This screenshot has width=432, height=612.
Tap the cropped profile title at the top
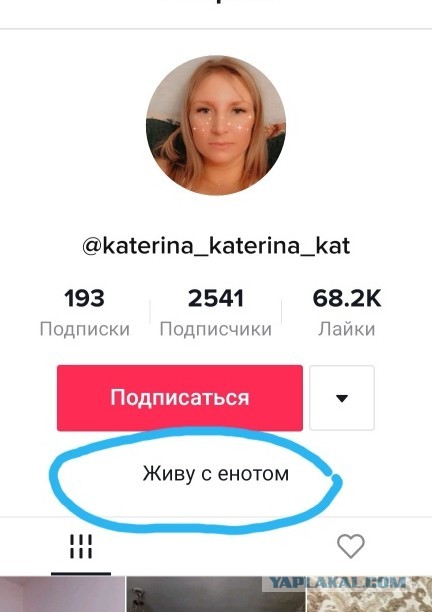click(216, 2)
